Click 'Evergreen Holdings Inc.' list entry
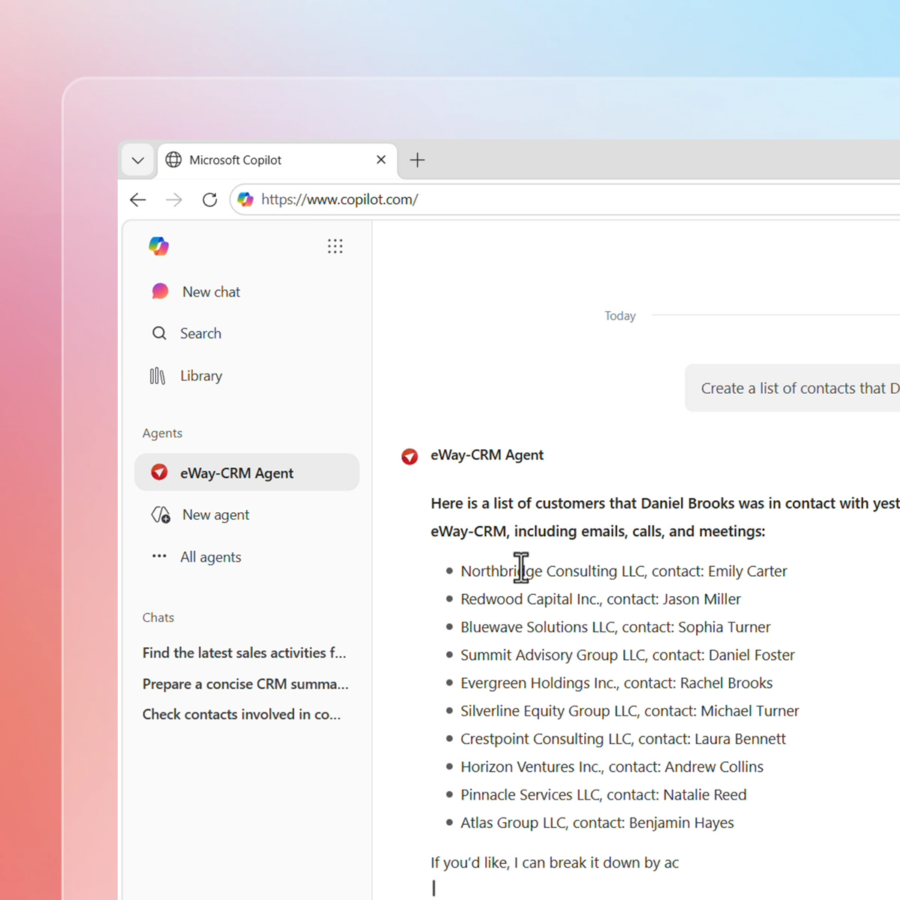 point(616,683)
